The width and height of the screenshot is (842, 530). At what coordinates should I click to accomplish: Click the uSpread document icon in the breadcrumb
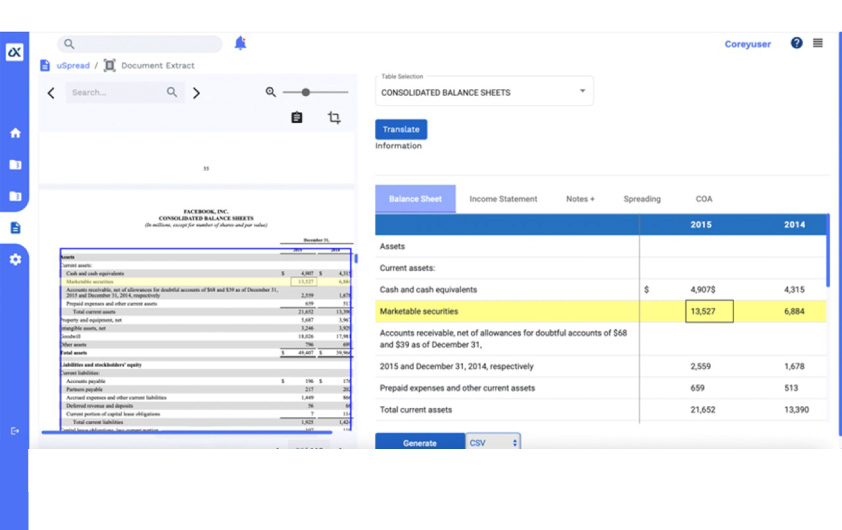tap(45, 66)
